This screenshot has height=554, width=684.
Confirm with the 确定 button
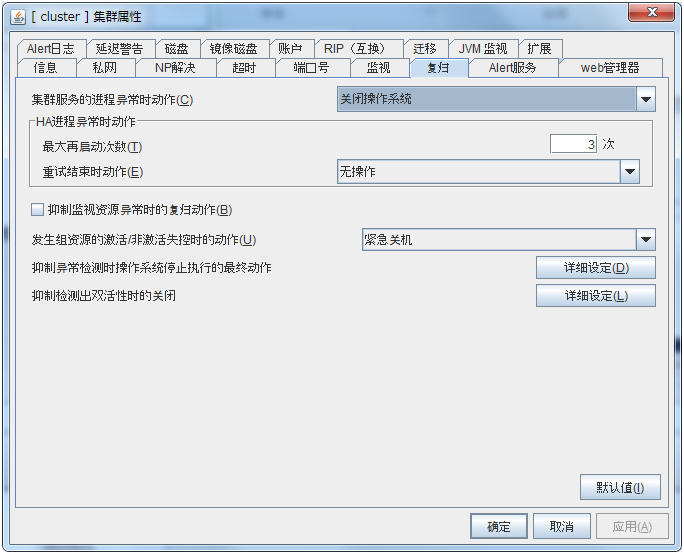[499, 527]
